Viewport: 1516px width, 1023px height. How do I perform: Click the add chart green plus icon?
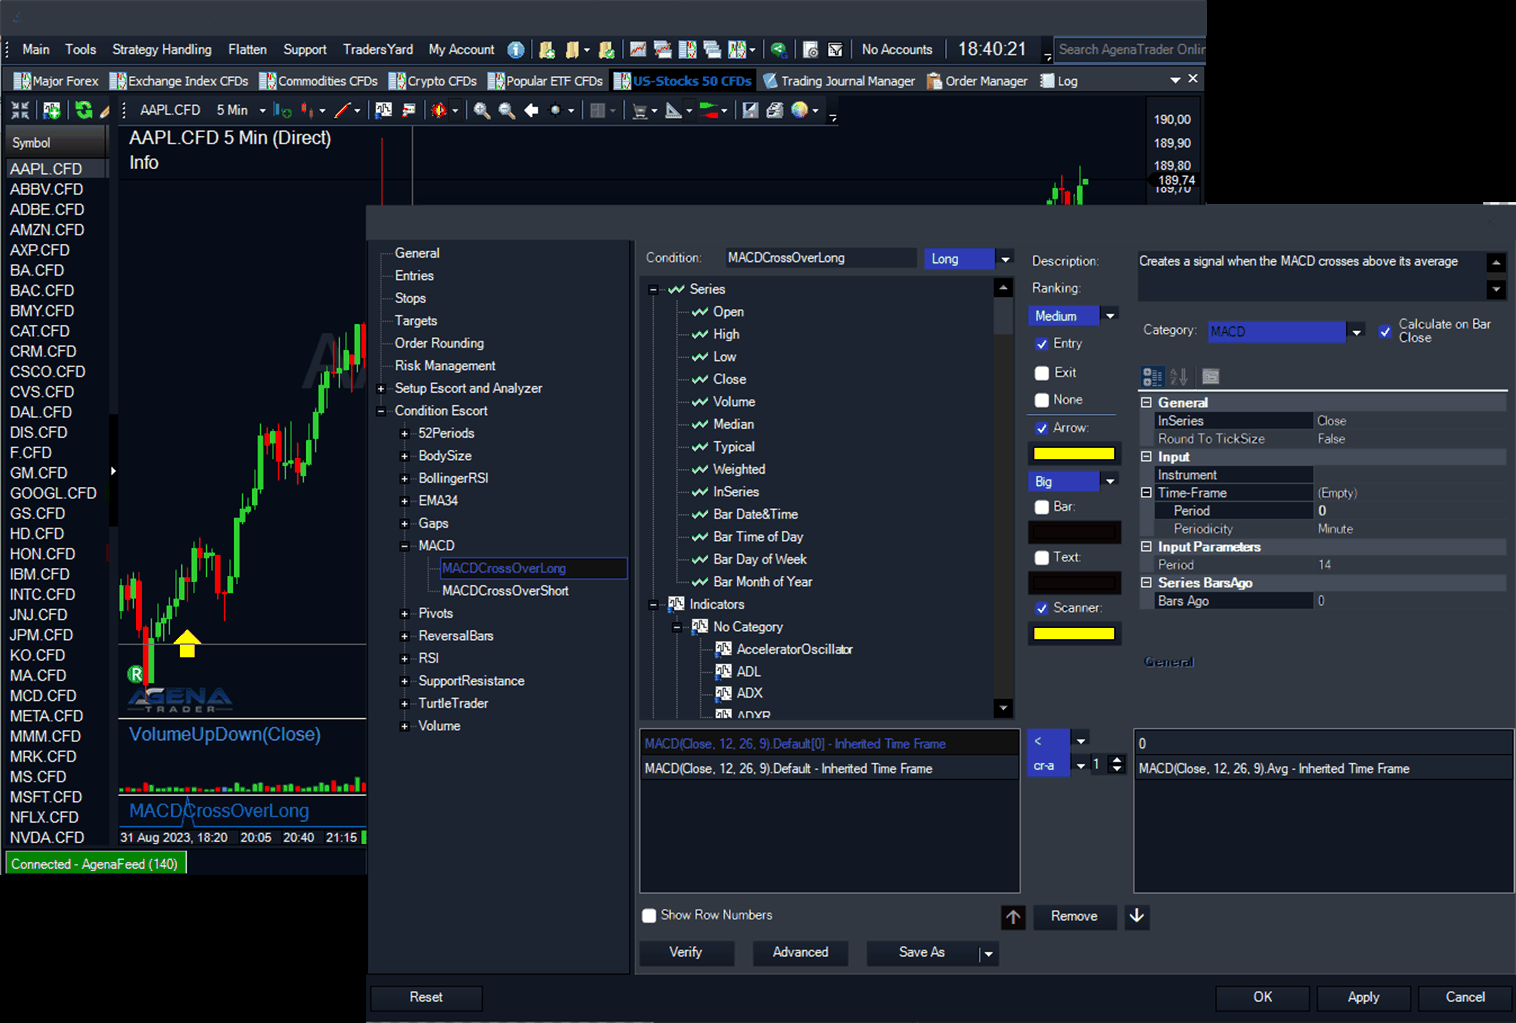point(52,110)
